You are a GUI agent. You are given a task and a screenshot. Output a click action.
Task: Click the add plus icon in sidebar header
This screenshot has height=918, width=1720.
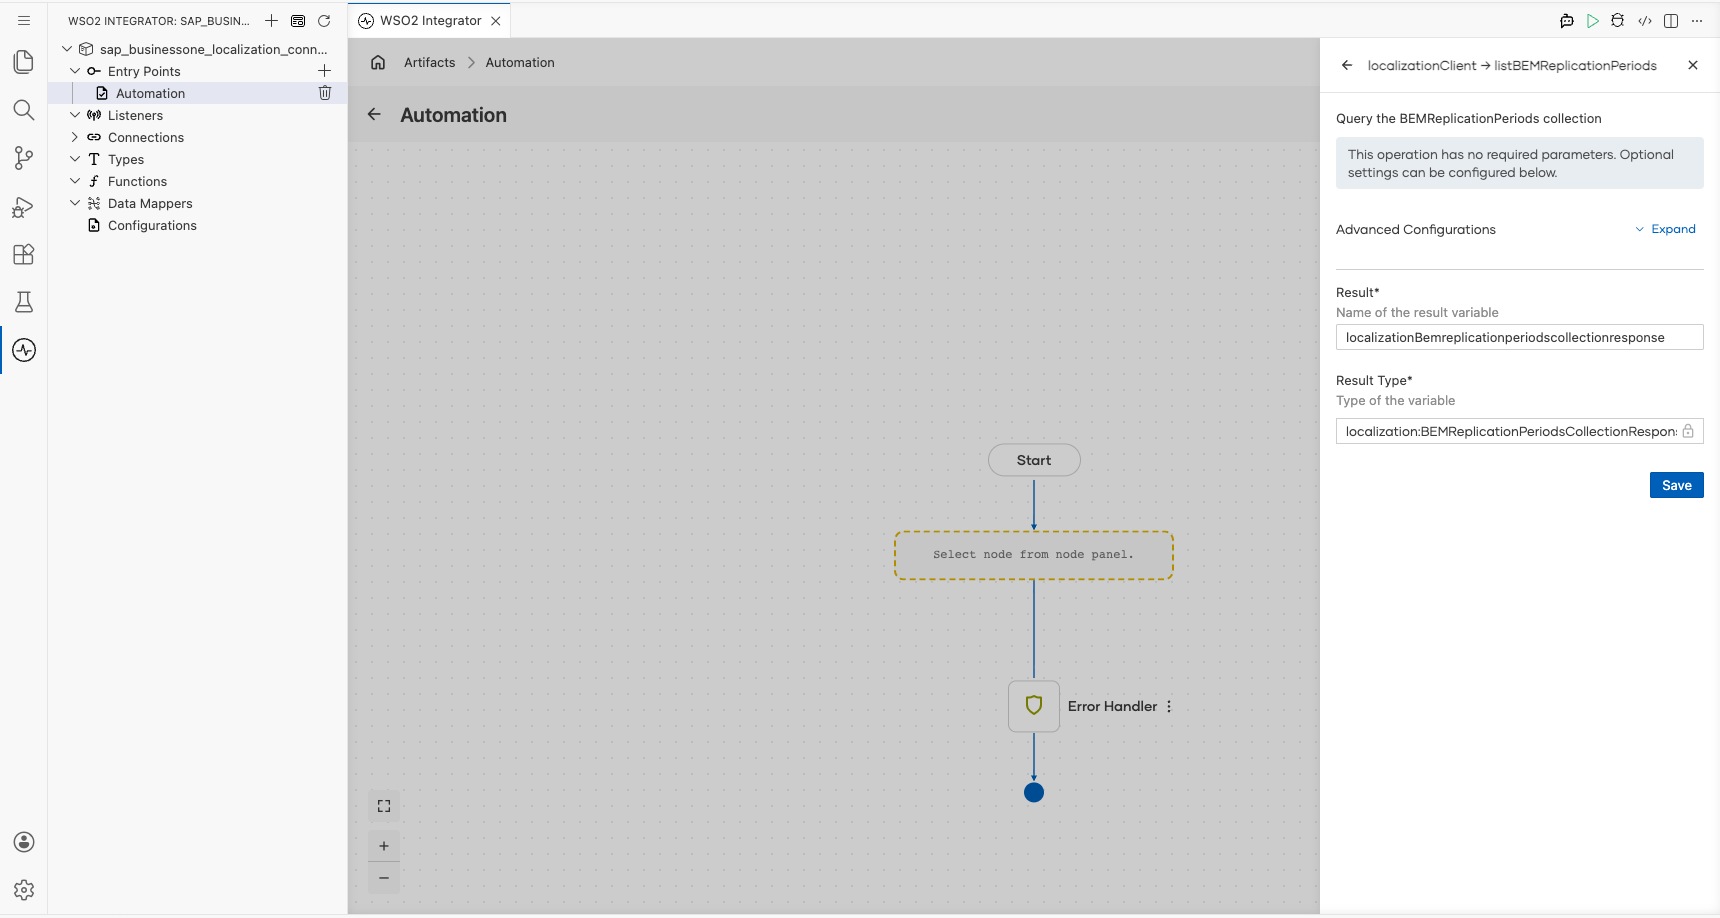[271, 20]
